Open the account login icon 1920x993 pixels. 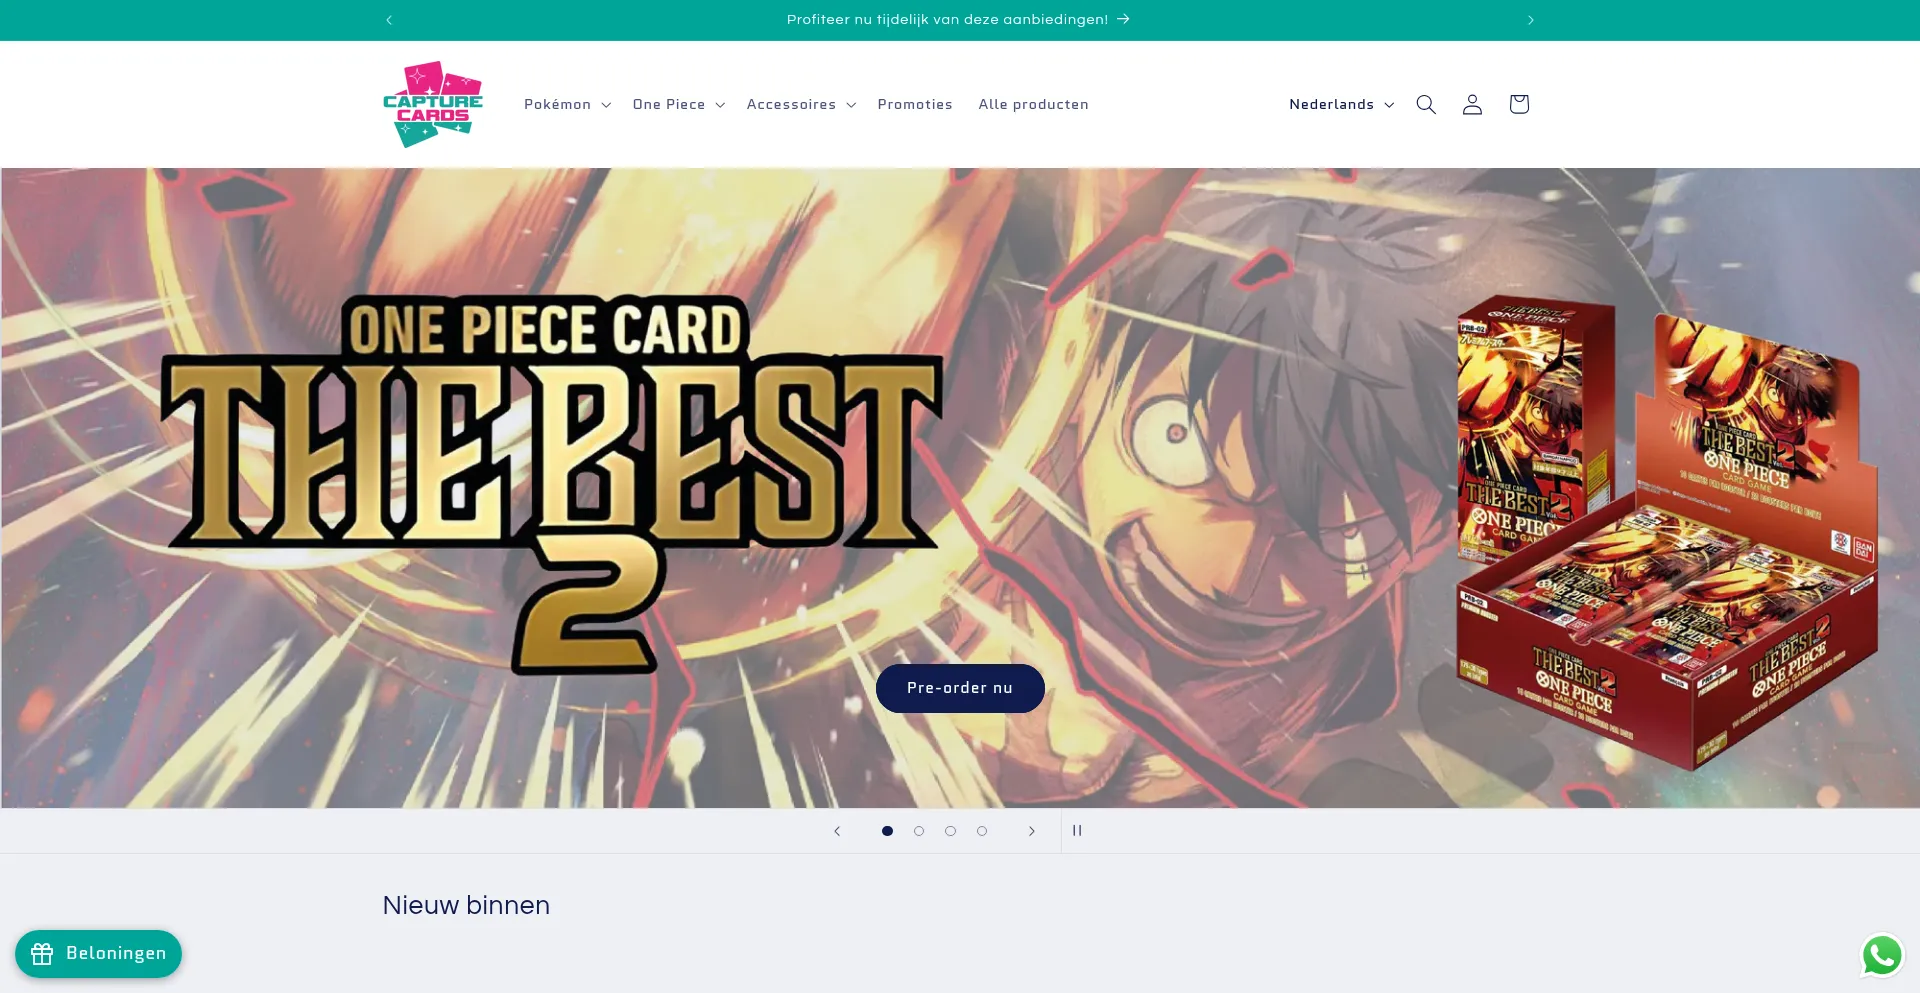click(1472, 104)
